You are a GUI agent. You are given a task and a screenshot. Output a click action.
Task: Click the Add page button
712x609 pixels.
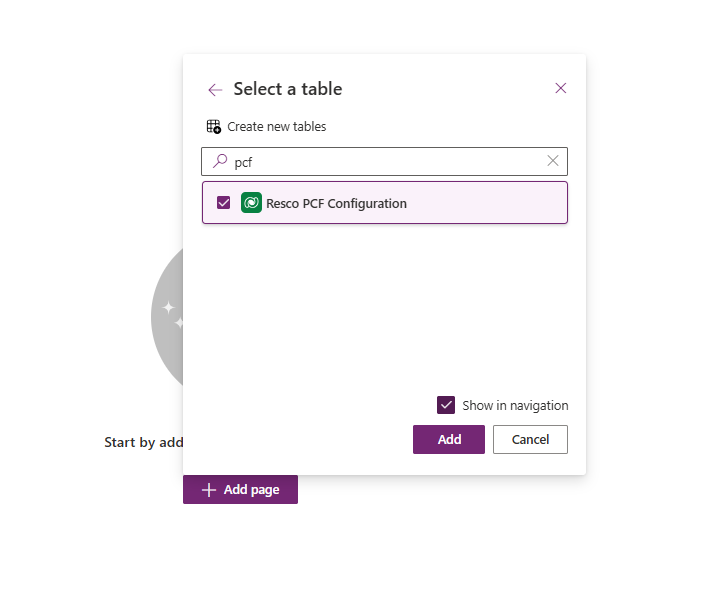click(240, 490)
